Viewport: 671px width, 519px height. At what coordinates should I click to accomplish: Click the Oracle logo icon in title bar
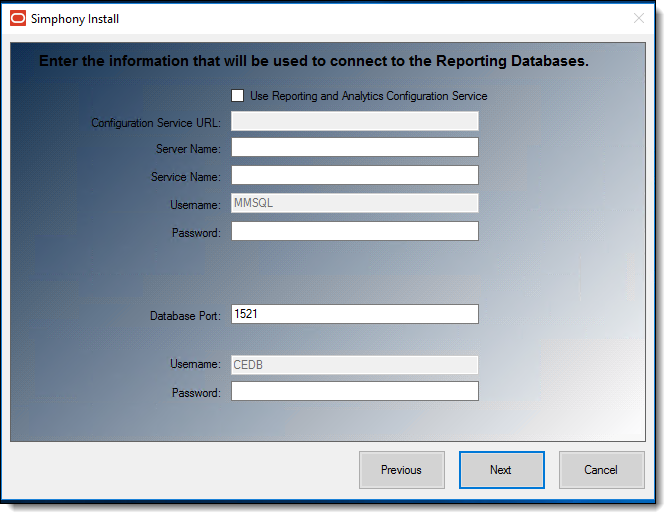pos(18,18)
